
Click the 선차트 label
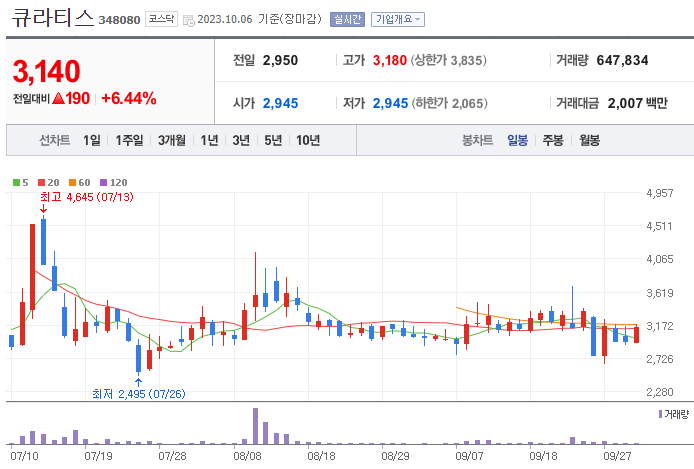[54, 141]
